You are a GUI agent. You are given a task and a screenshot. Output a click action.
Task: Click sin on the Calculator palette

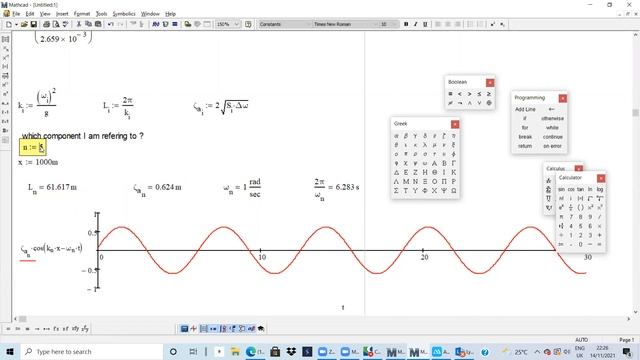[562, 189]
